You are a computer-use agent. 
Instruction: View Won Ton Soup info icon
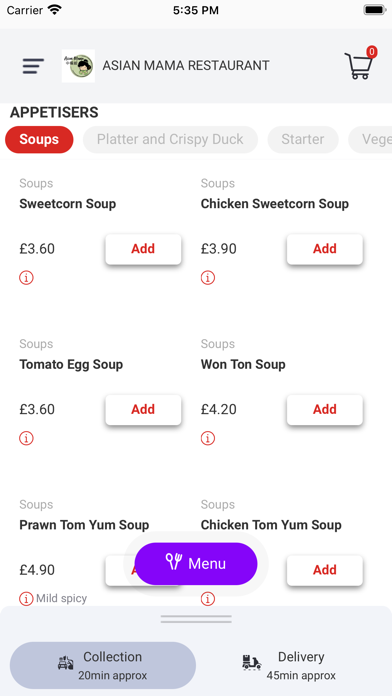pos(208,439)
